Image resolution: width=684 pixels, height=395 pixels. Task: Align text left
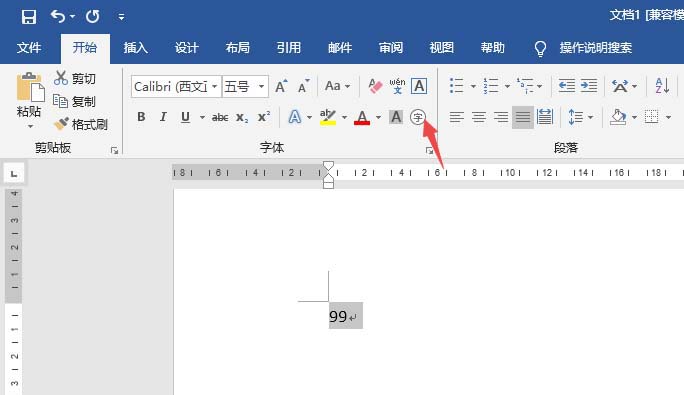457,117
